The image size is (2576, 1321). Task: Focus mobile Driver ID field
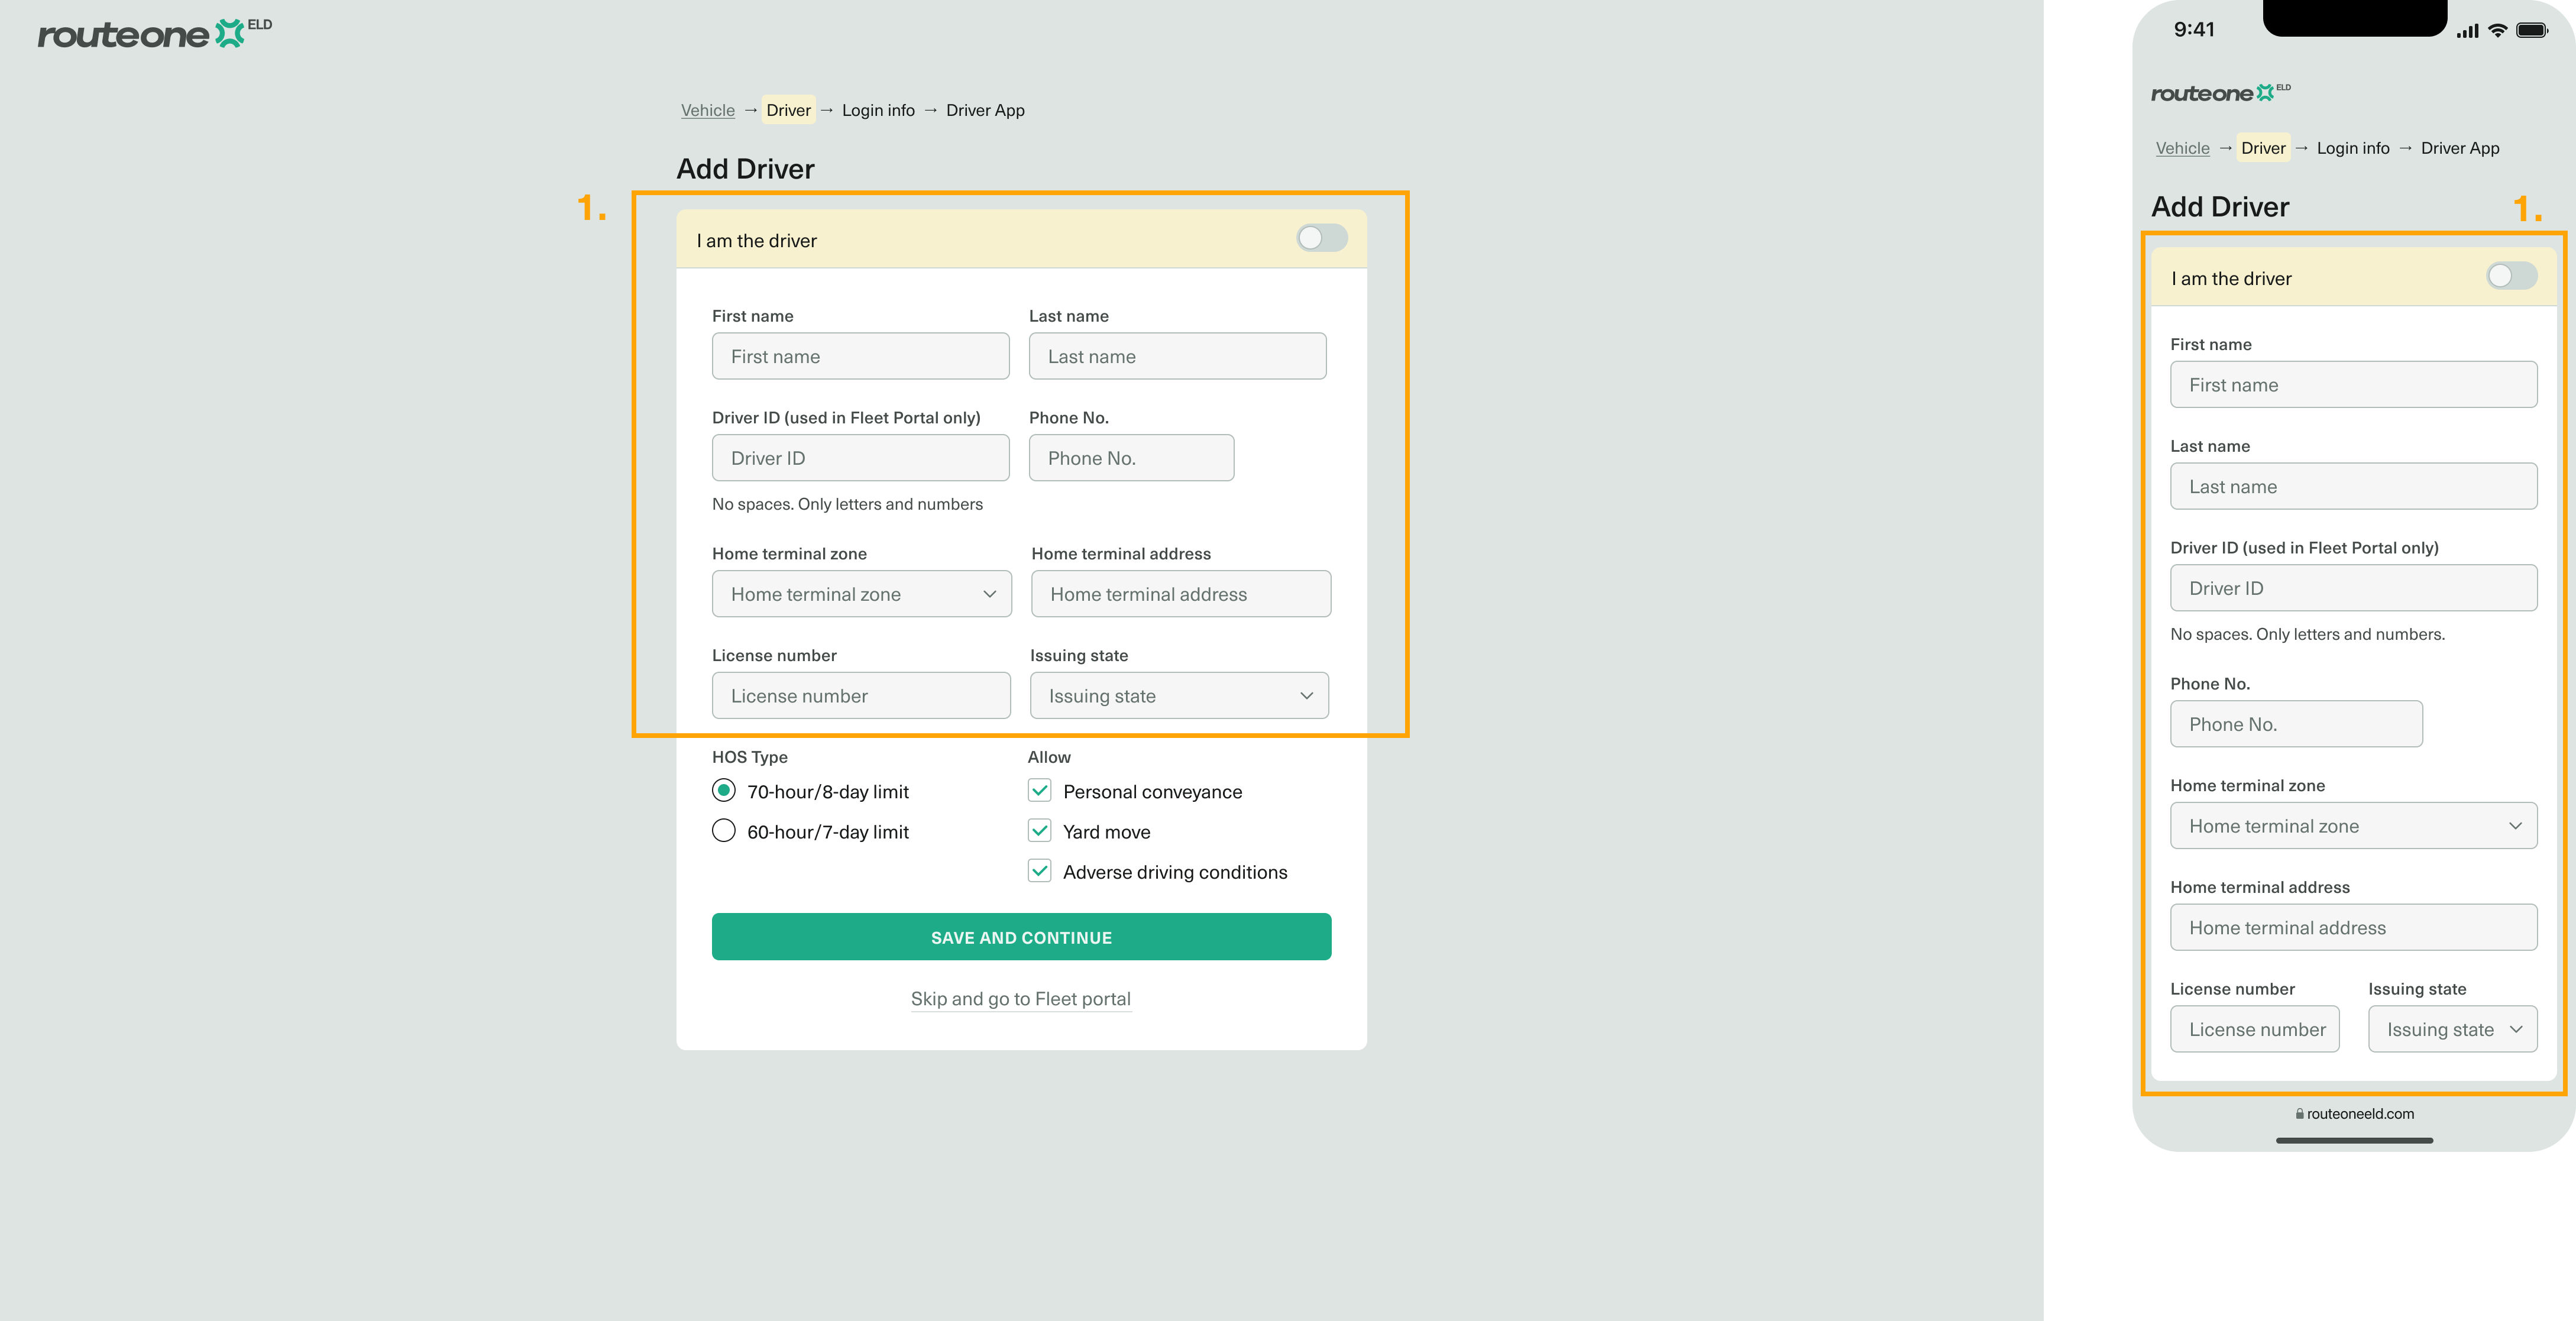(x=2353, y=588)
